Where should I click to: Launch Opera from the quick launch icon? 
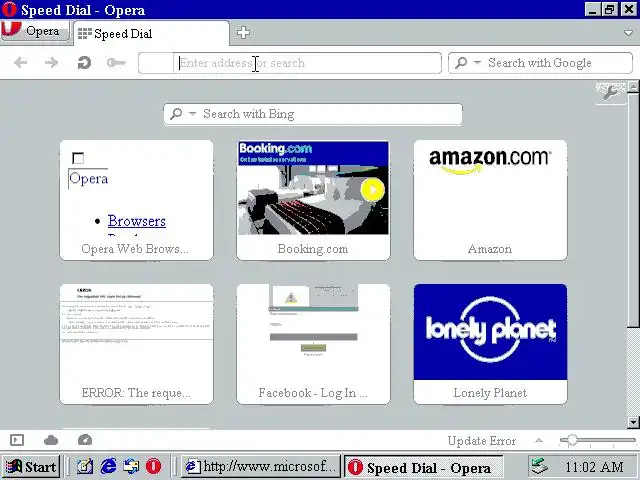[x=153, y=467]
